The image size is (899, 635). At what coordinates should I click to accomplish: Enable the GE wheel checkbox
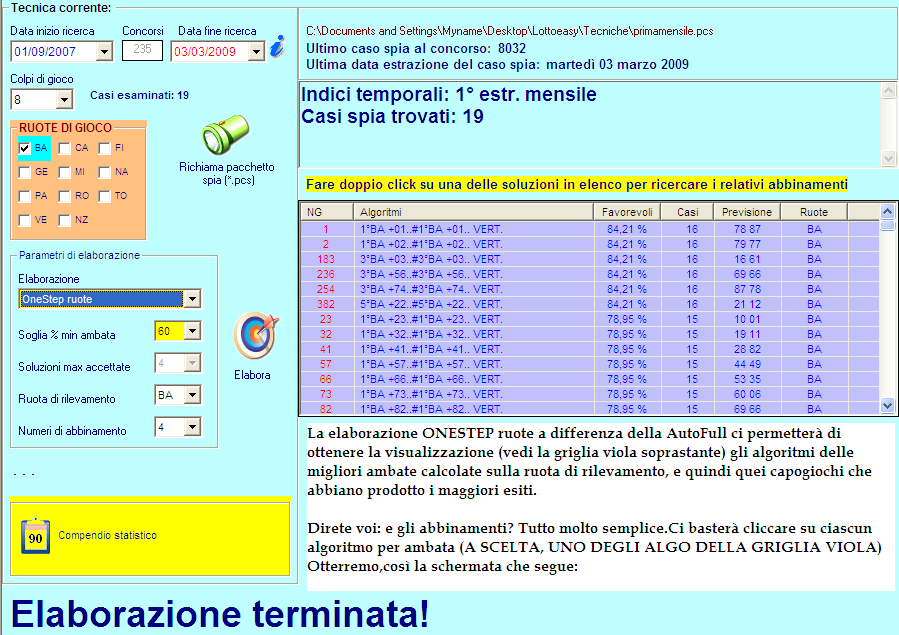(x=25, y=172)
